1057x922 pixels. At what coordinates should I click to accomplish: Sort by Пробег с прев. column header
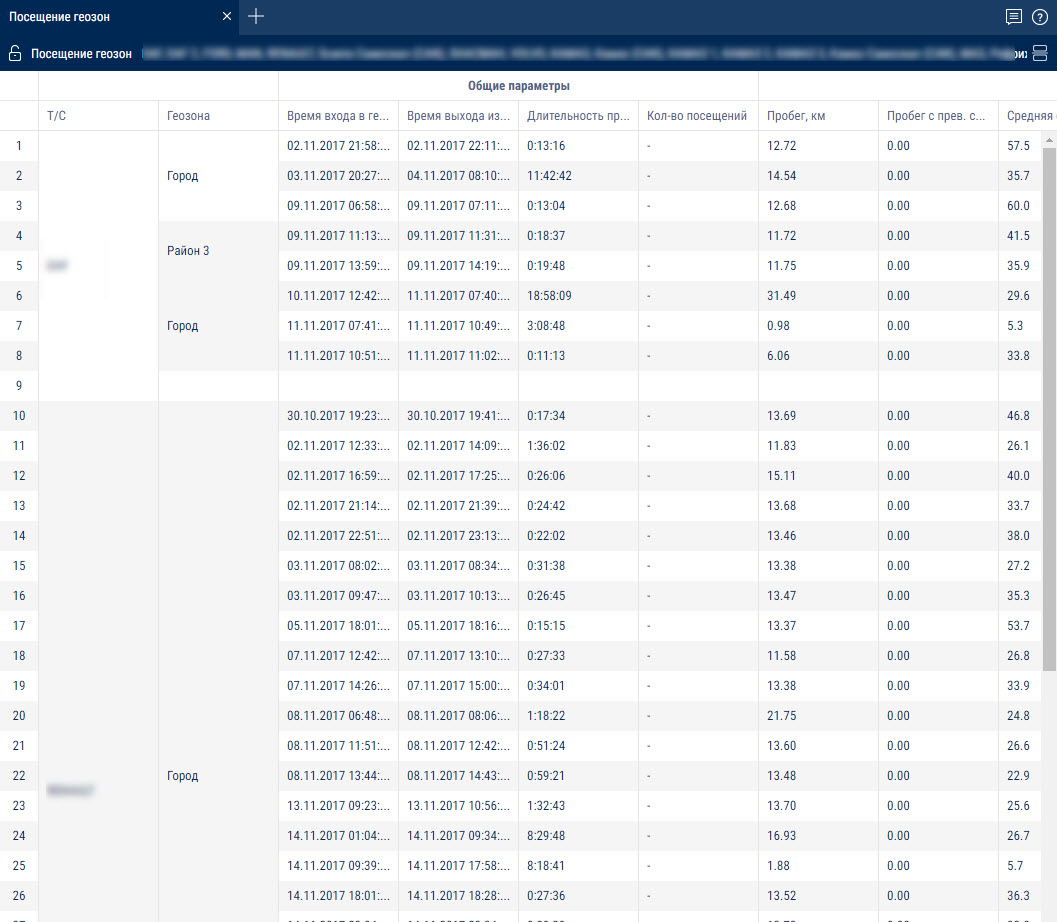tap(936, 116)
